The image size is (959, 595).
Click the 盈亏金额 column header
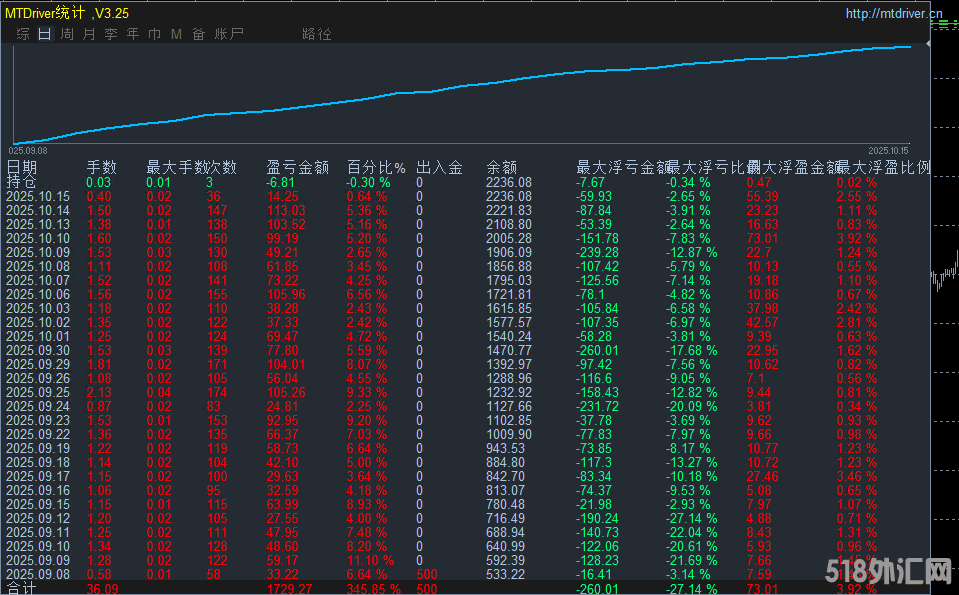(297, 168)
